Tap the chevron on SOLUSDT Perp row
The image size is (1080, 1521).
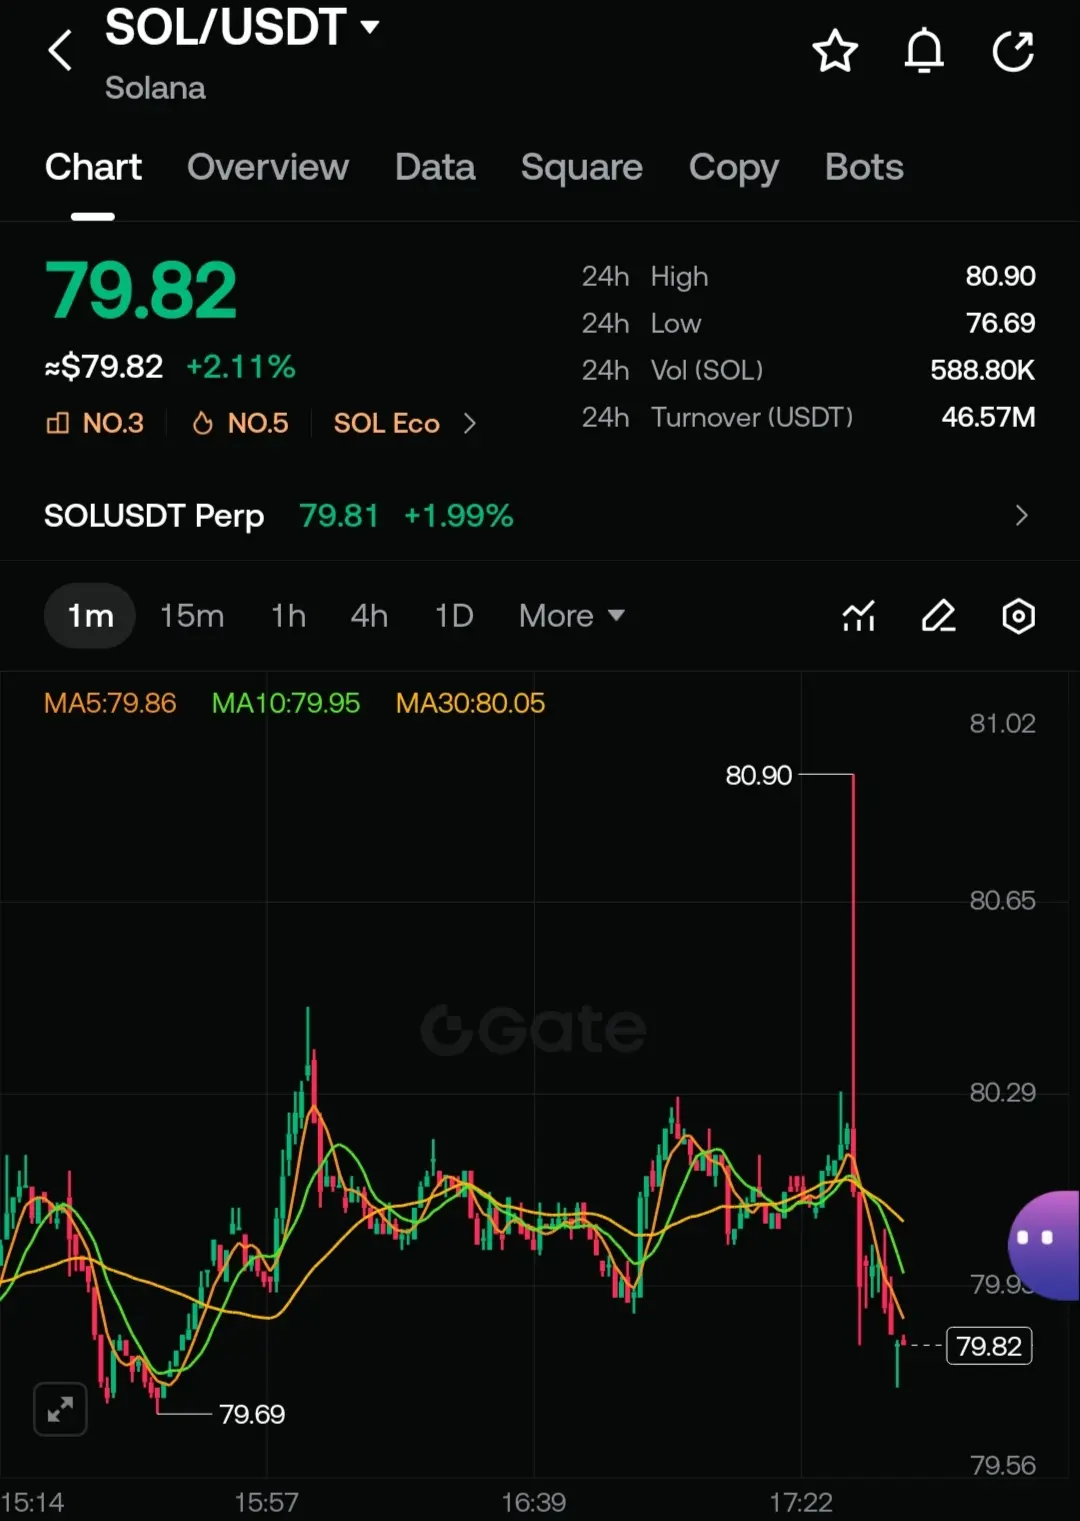1021,516
